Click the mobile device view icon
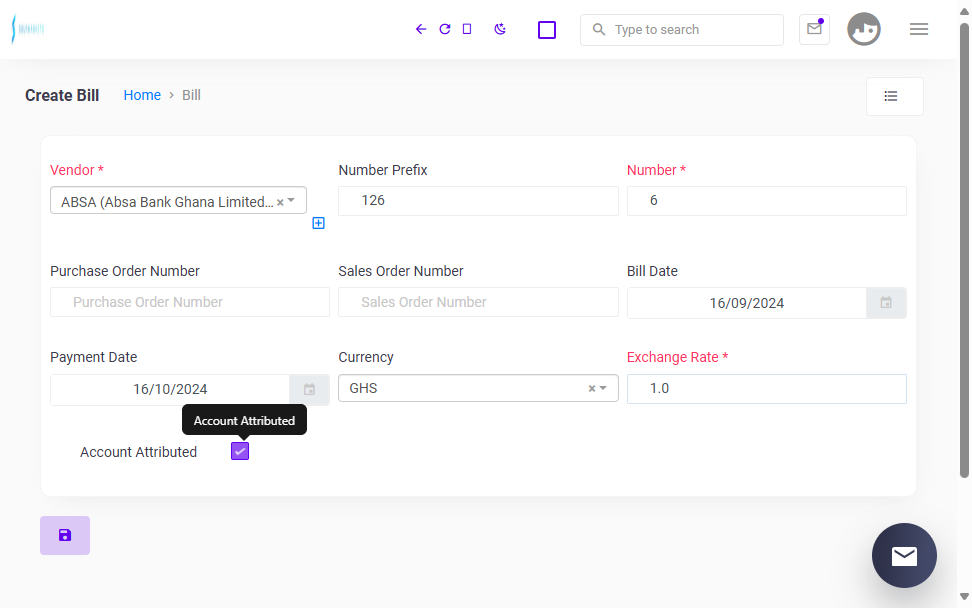 point(467,29)
